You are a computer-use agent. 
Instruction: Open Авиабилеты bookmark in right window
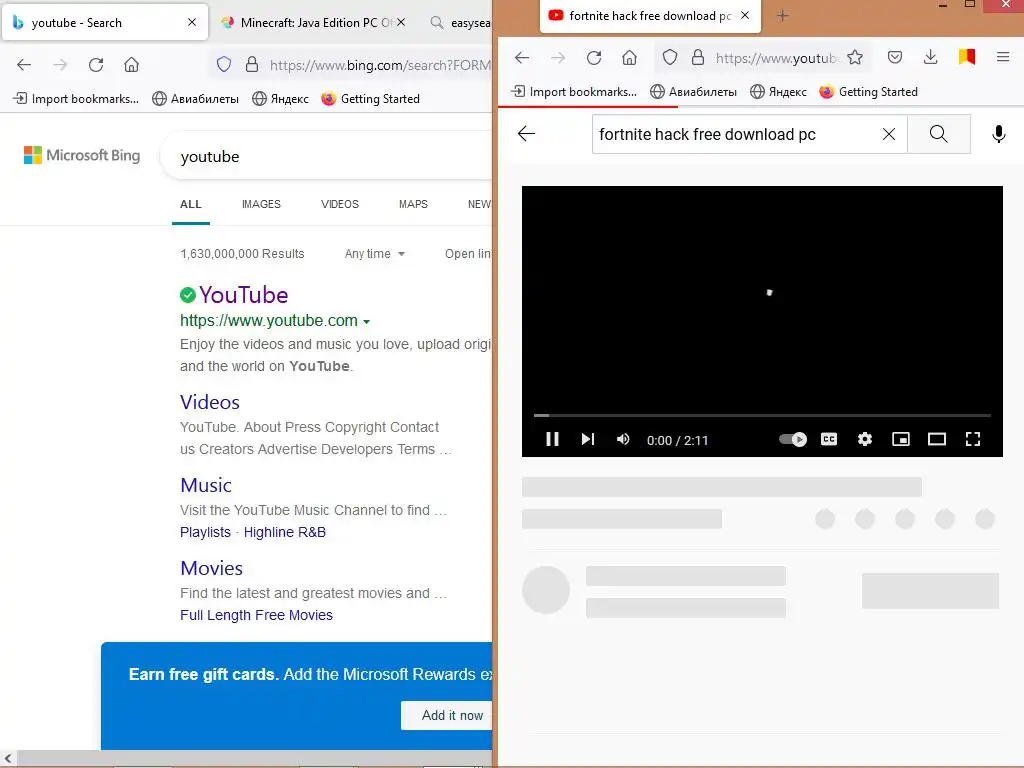tap(694, 92)
